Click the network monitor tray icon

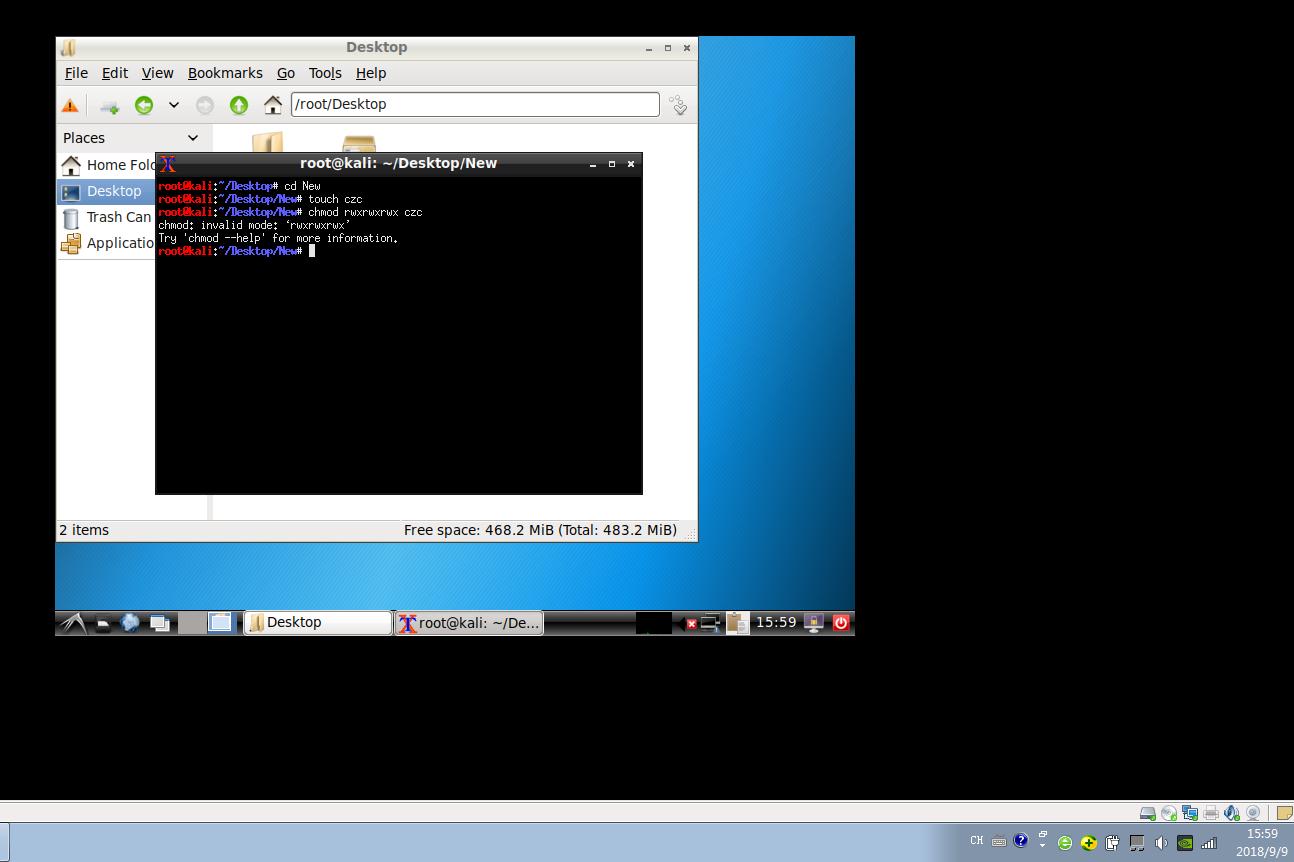point(710,622)
